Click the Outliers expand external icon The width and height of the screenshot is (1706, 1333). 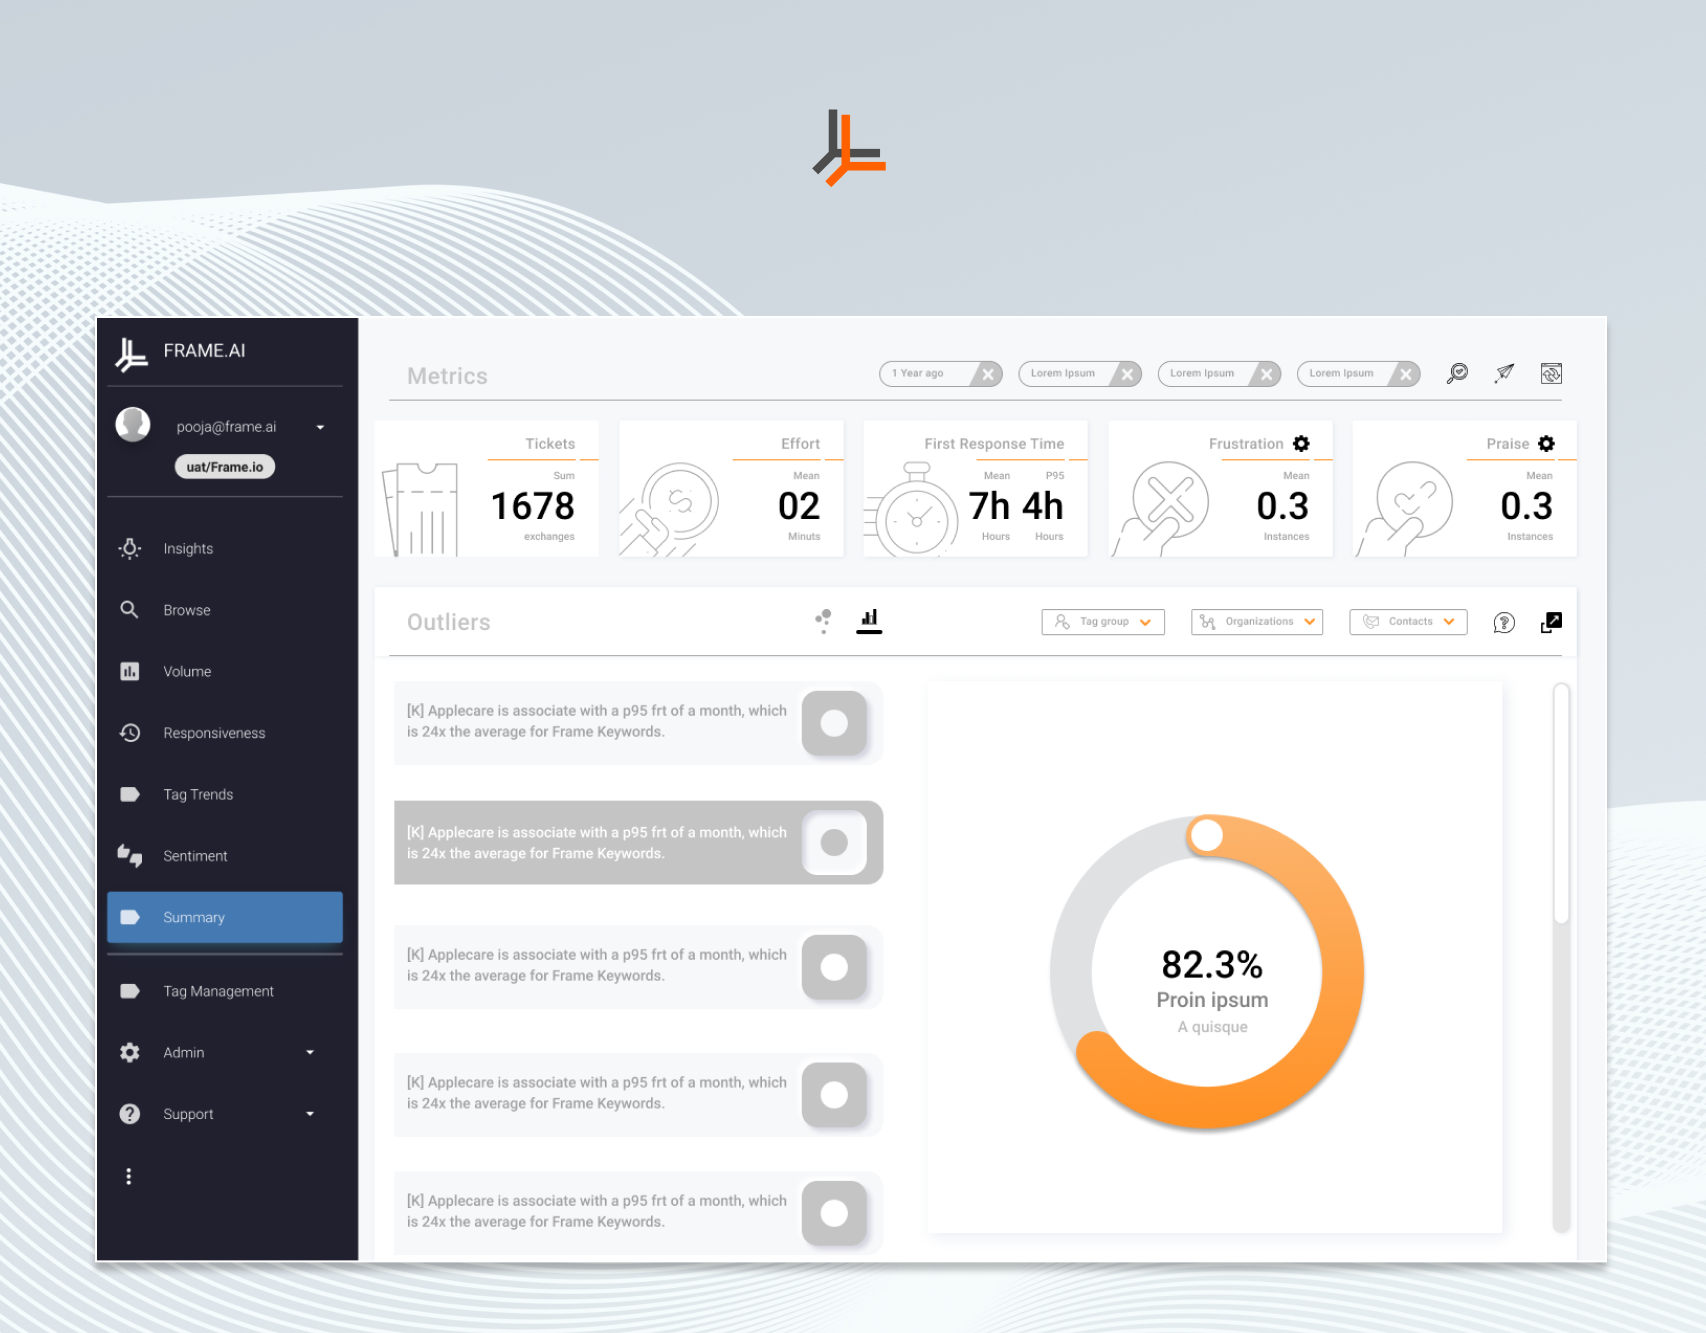point(1551,622)
